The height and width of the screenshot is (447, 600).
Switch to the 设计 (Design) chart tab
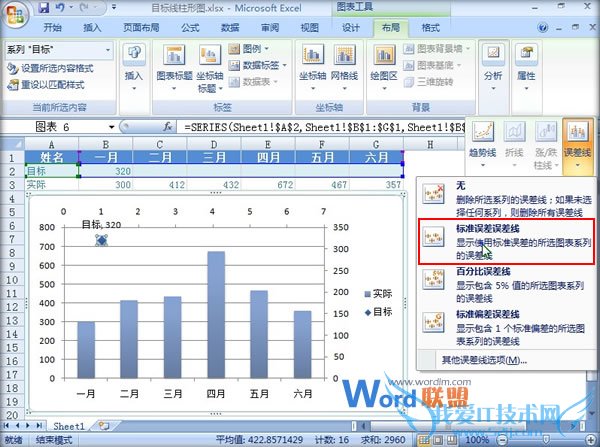point(351,28)
